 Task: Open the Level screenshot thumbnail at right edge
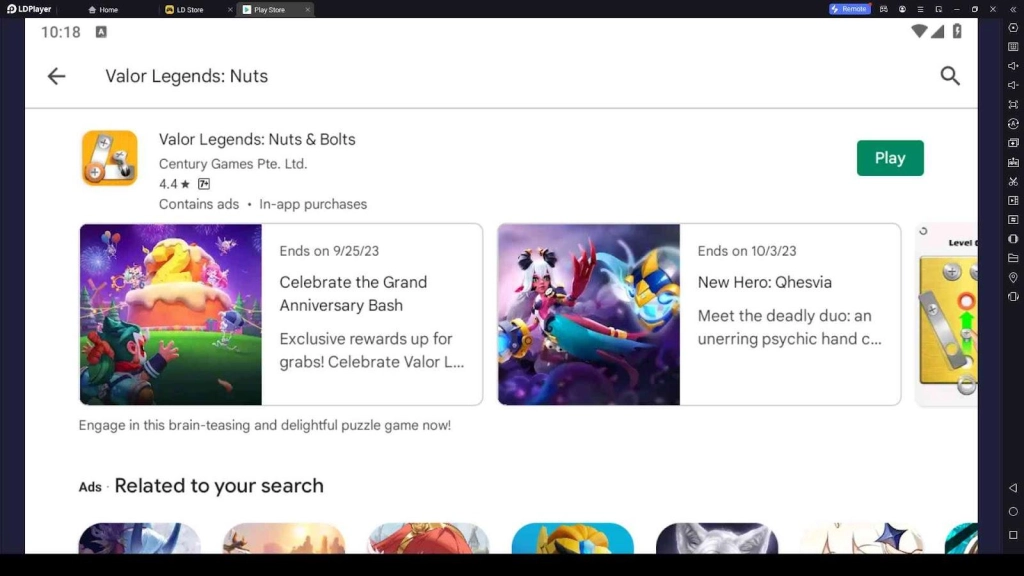pos(948,315)
